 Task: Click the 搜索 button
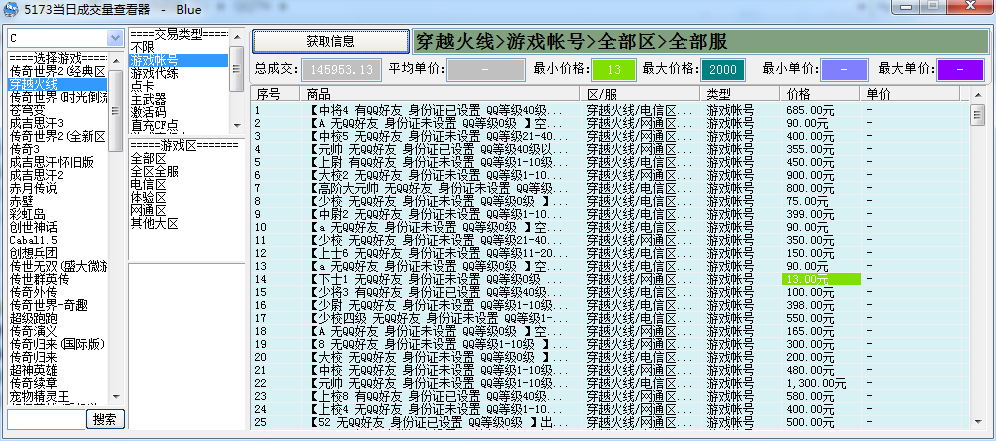[x=105, y=419]
